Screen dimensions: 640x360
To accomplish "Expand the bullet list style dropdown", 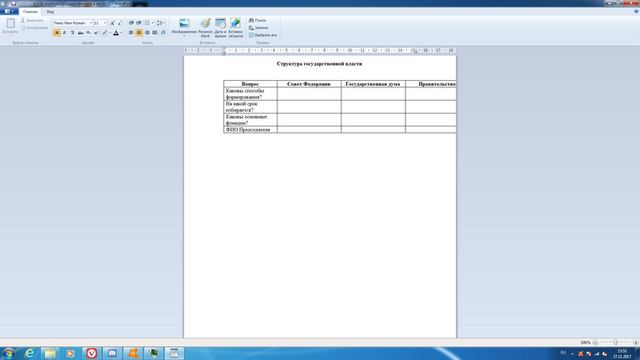I will [x=153, y=23].
